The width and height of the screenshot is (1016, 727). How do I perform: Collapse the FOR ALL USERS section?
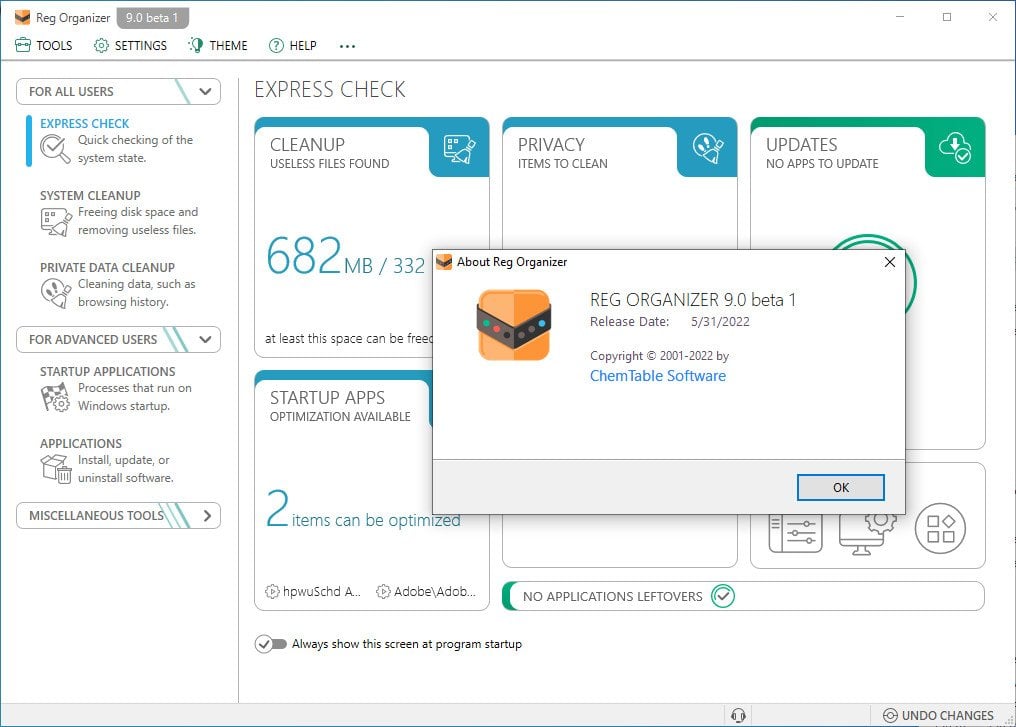pos(205,91)
